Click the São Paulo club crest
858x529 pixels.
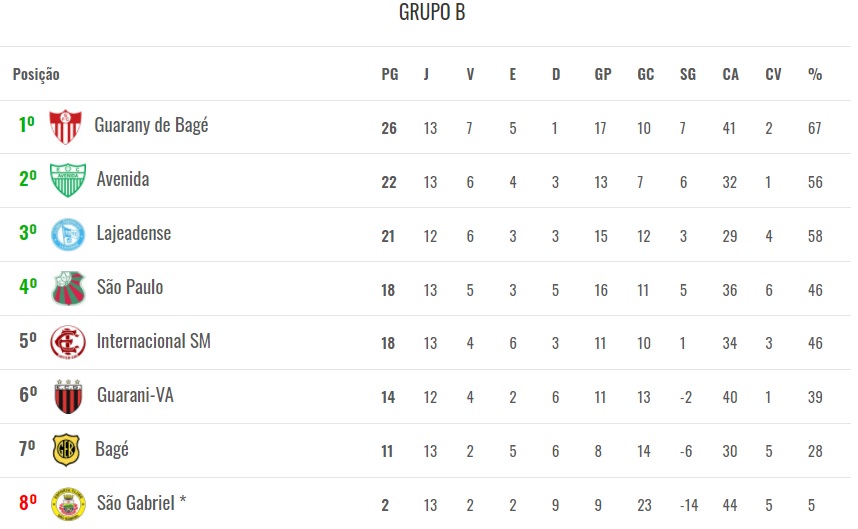(x=68, y=289)
